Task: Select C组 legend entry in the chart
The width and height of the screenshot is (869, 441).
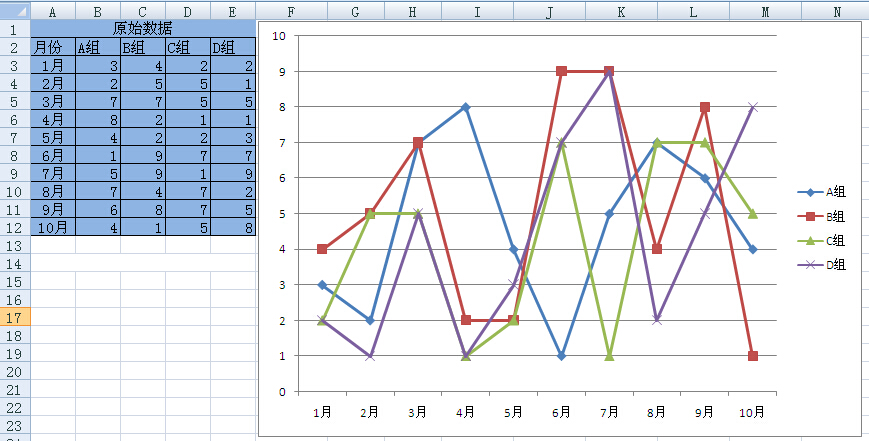Action: pyautogui.click(x=821, y=240)
